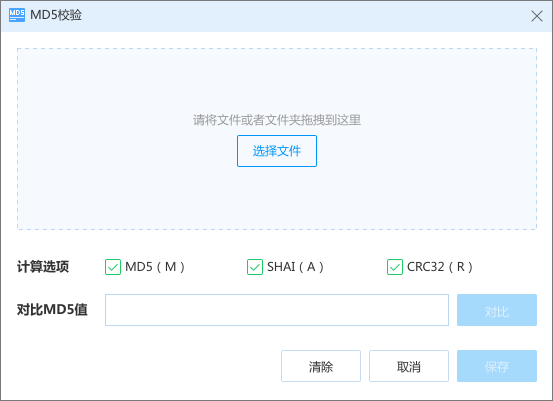Click the MD5 app icon in title bar
The width and height of the screenshot is (553, 401).
coord(17,15)
